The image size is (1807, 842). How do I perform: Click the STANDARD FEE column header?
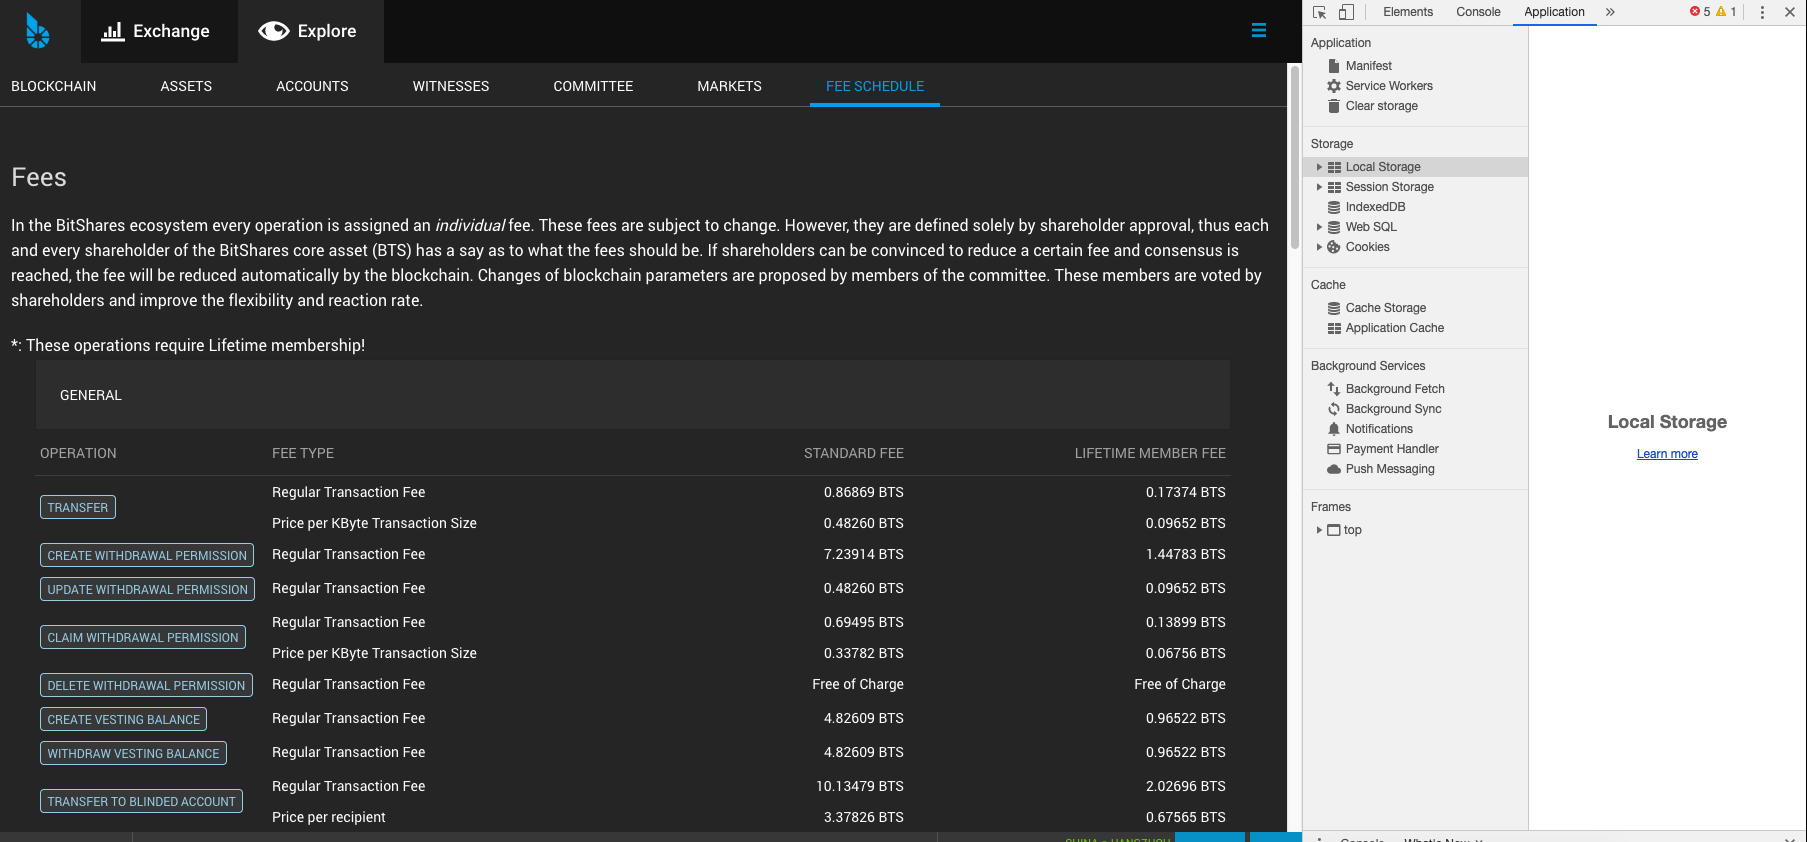854,453
